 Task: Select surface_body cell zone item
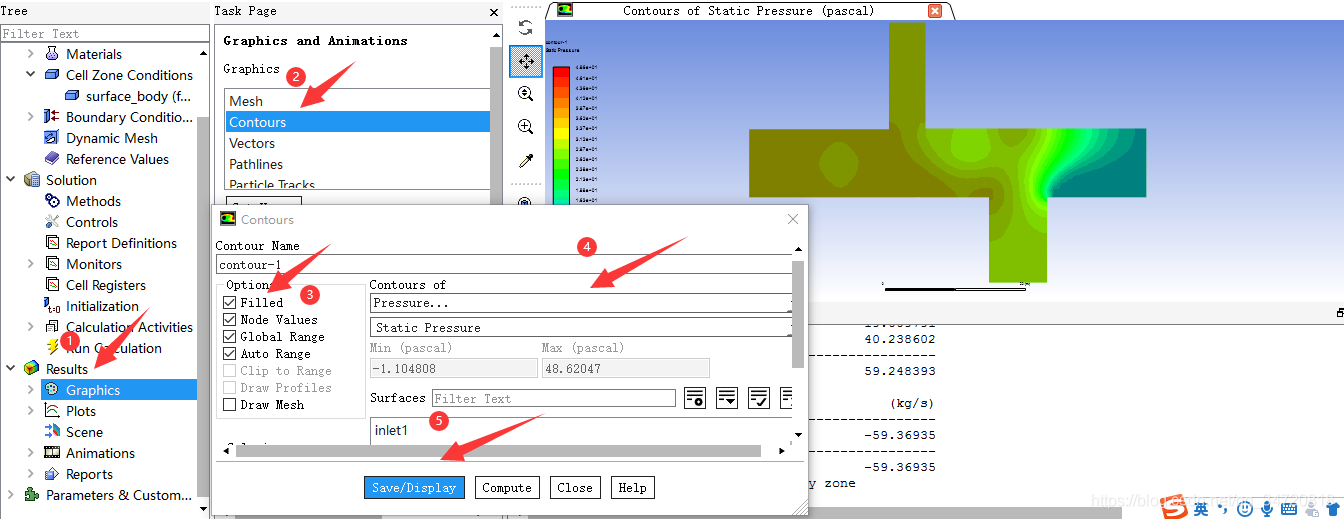[138, 96]
